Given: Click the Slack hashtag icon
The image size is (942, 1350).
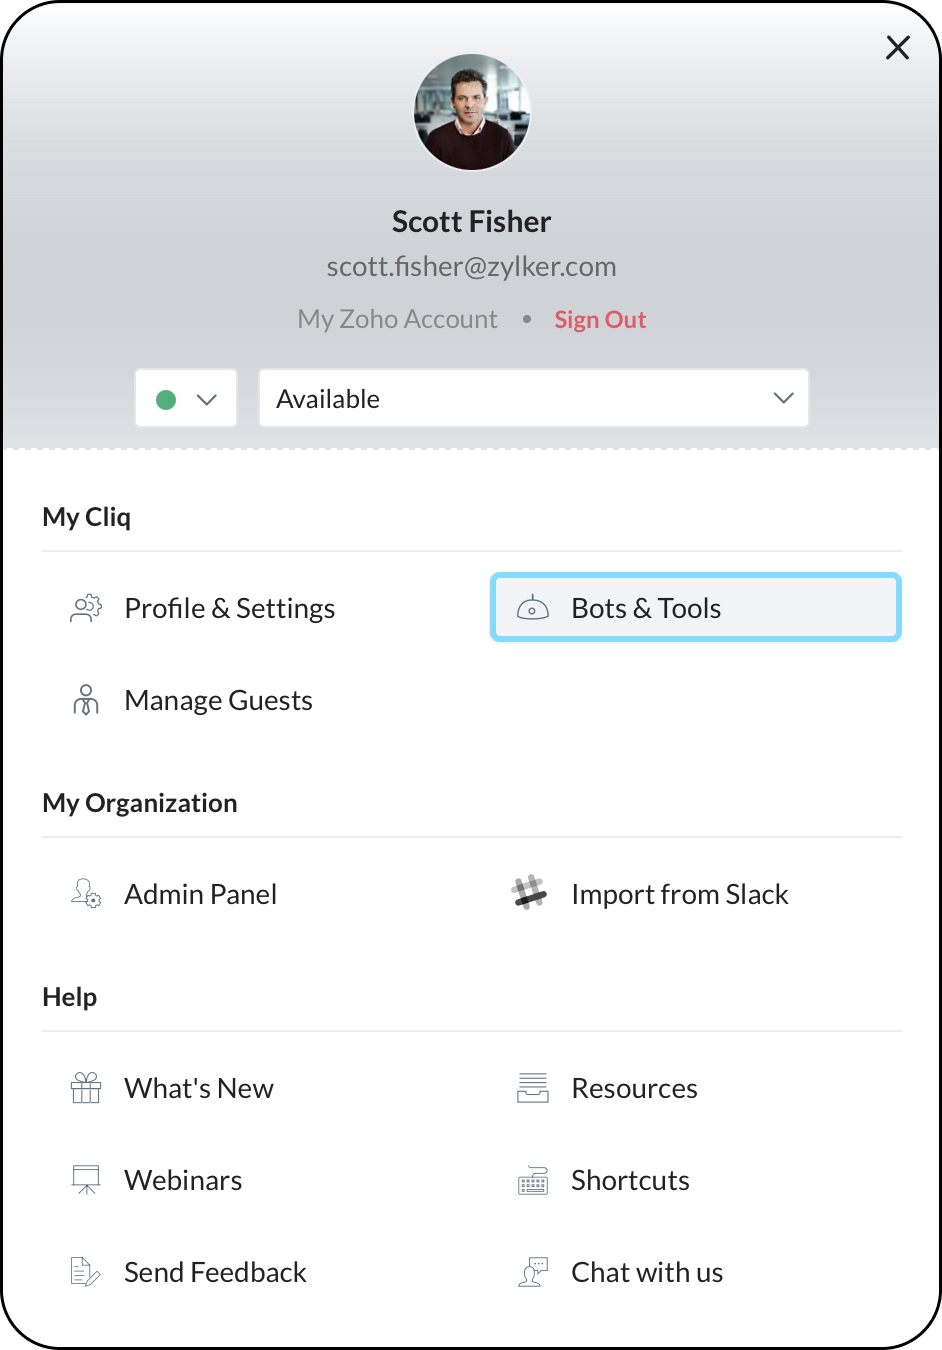Looking at the screenshot, I should 530,893.
